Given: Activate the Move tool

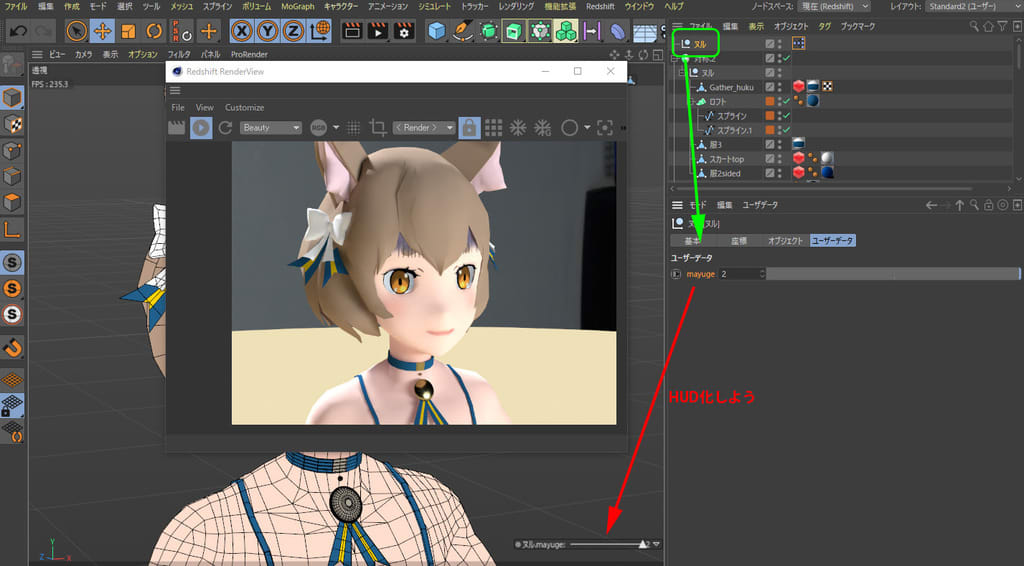Looking at the screenshot, I should click(103, 31).
